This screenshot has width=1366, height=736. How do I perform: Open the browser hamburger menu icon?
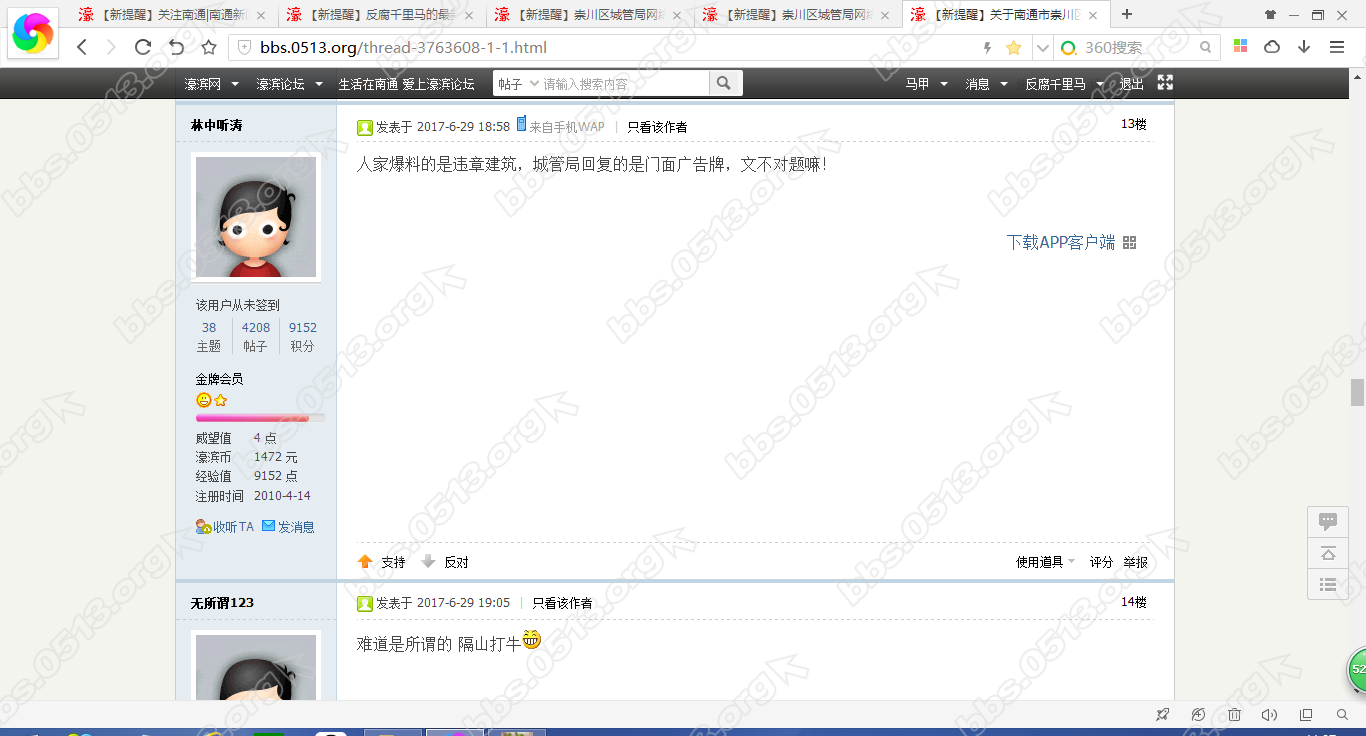(x=1337, y=47)
